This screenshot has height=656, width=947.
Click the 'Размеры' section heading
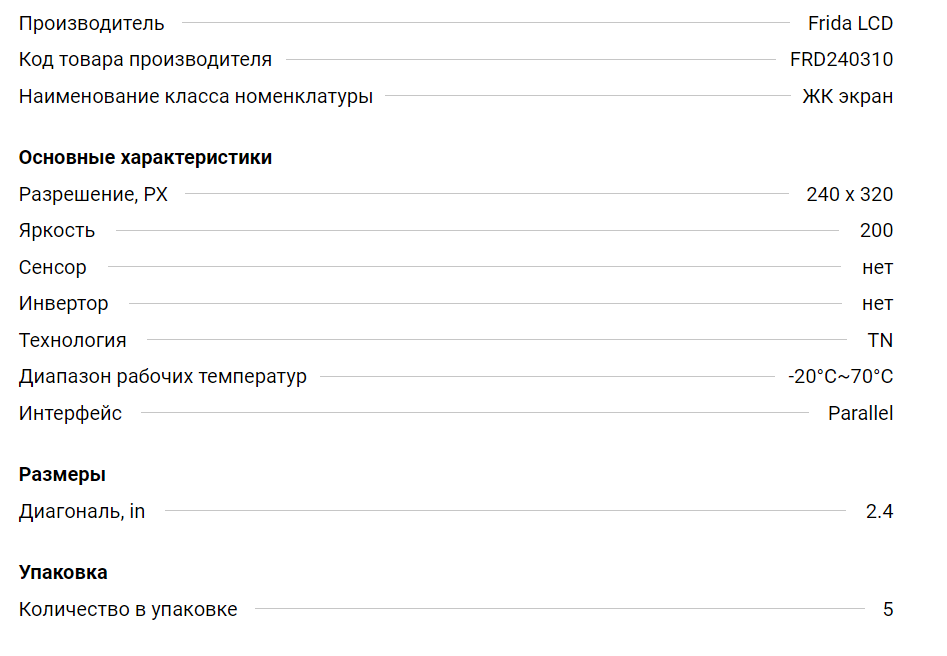click(62, 474)
